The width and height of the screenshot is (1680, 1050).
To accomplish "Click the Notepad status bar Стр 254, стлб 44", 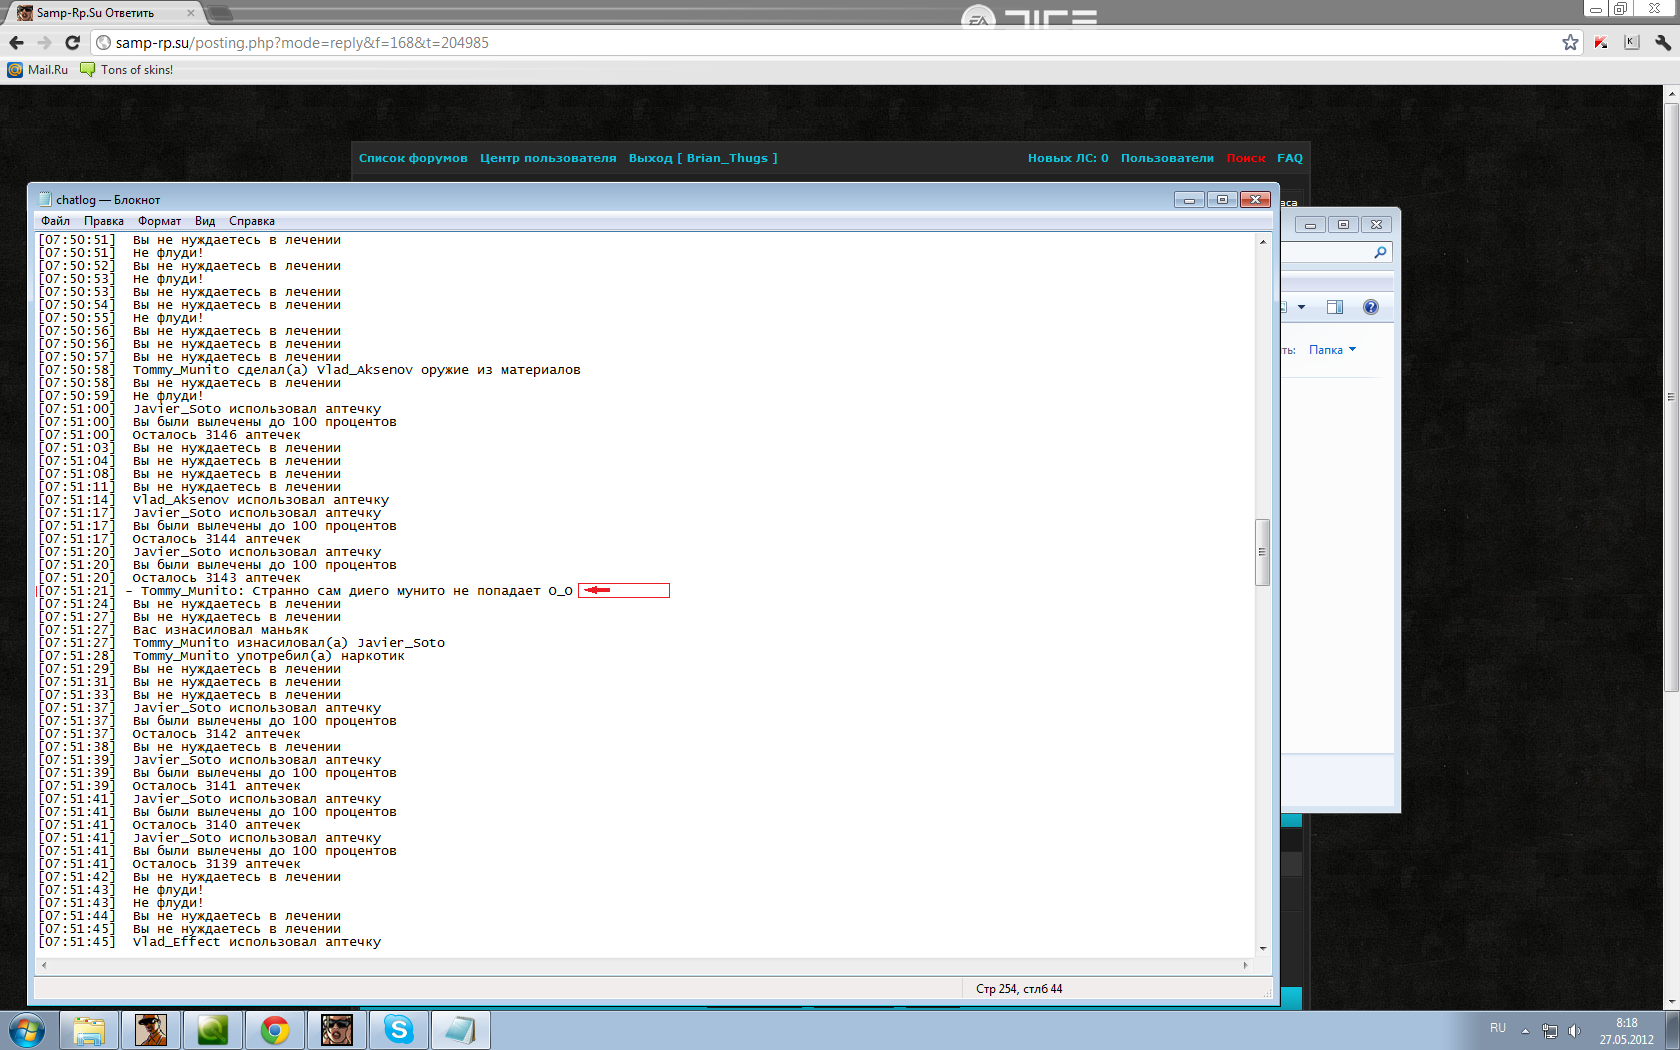I will 1019,989.
